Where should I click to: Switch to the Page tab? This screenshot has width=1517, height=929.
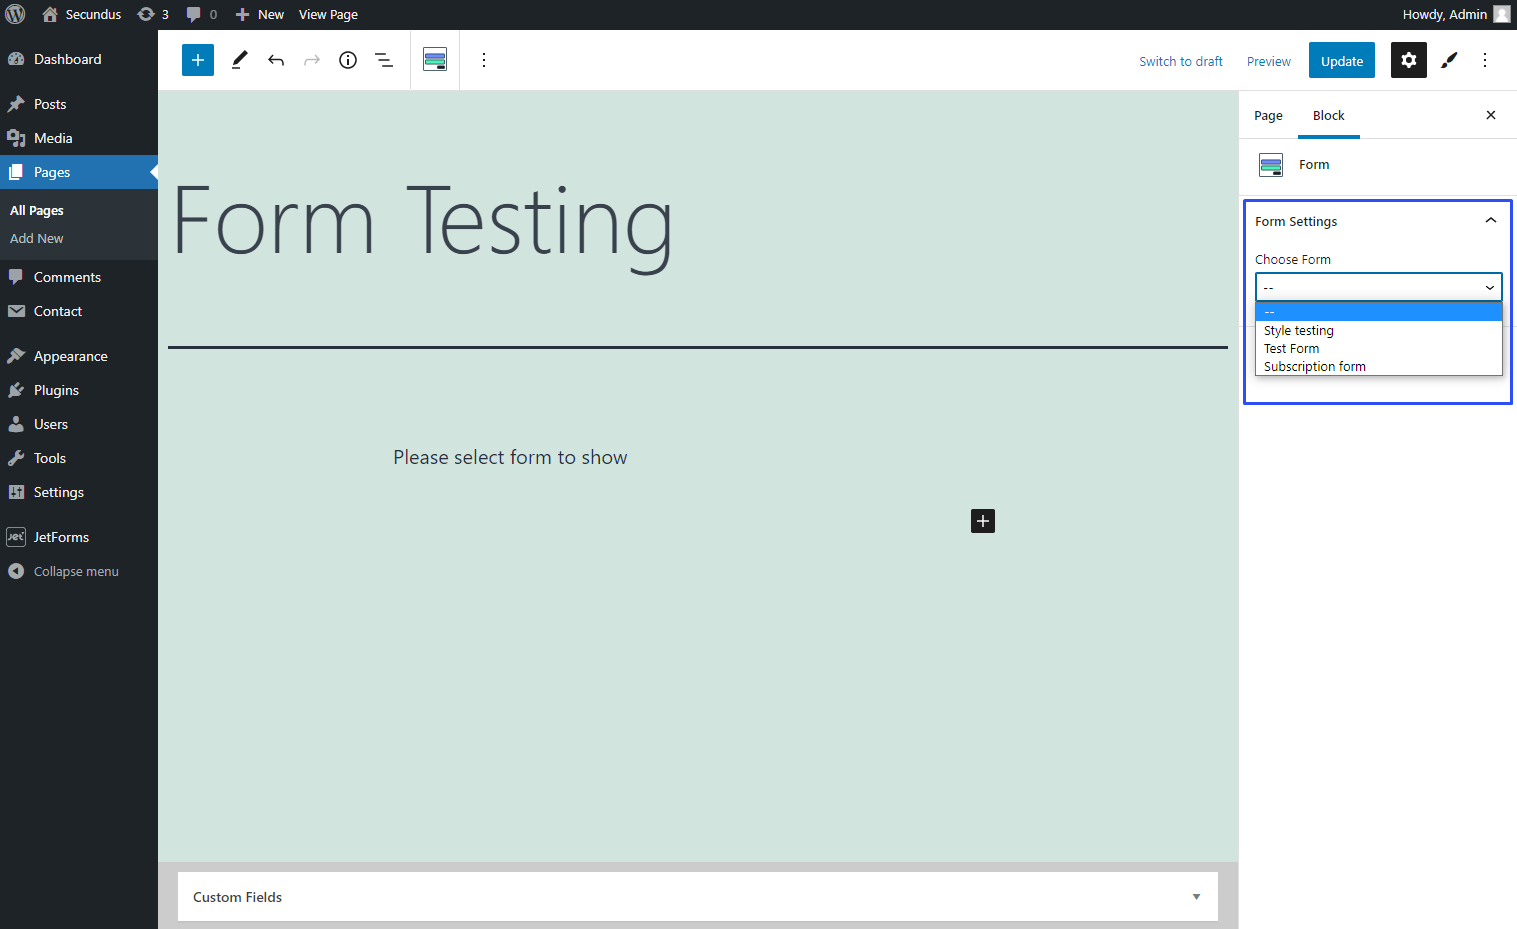pos(1267,115)
